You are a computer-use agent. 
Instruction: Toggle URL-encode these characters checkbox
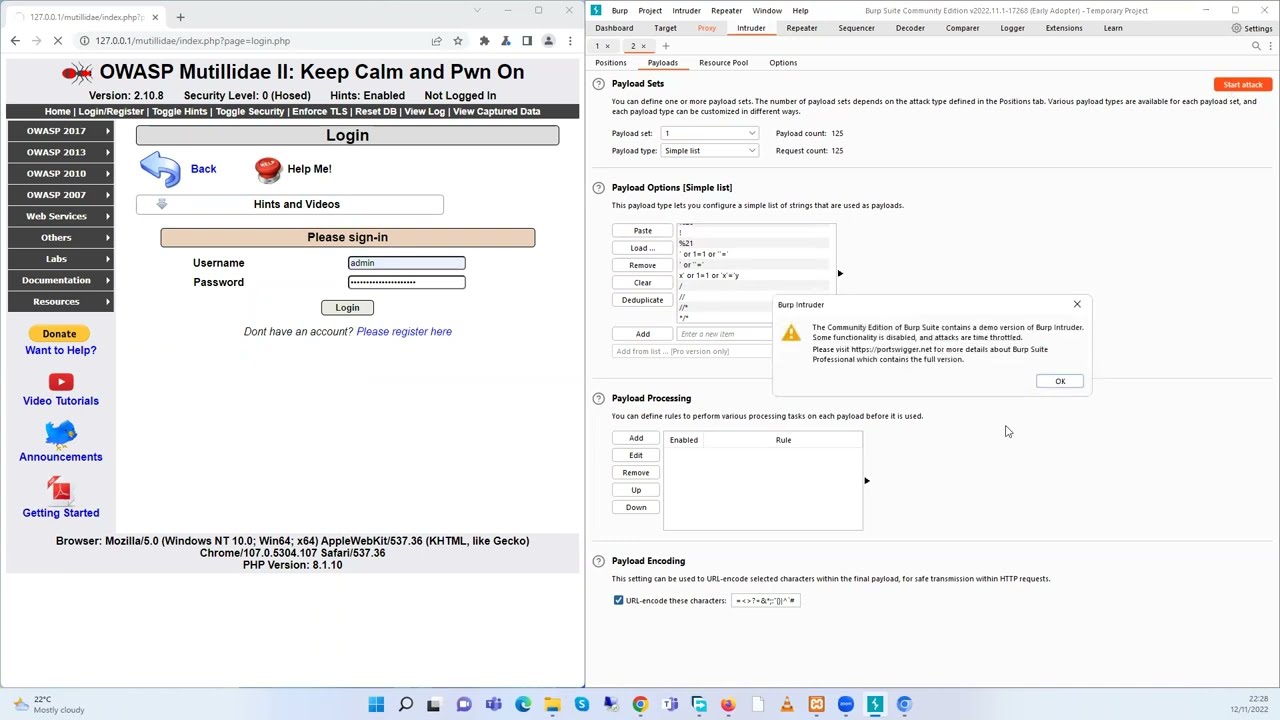tap(618, 600)
